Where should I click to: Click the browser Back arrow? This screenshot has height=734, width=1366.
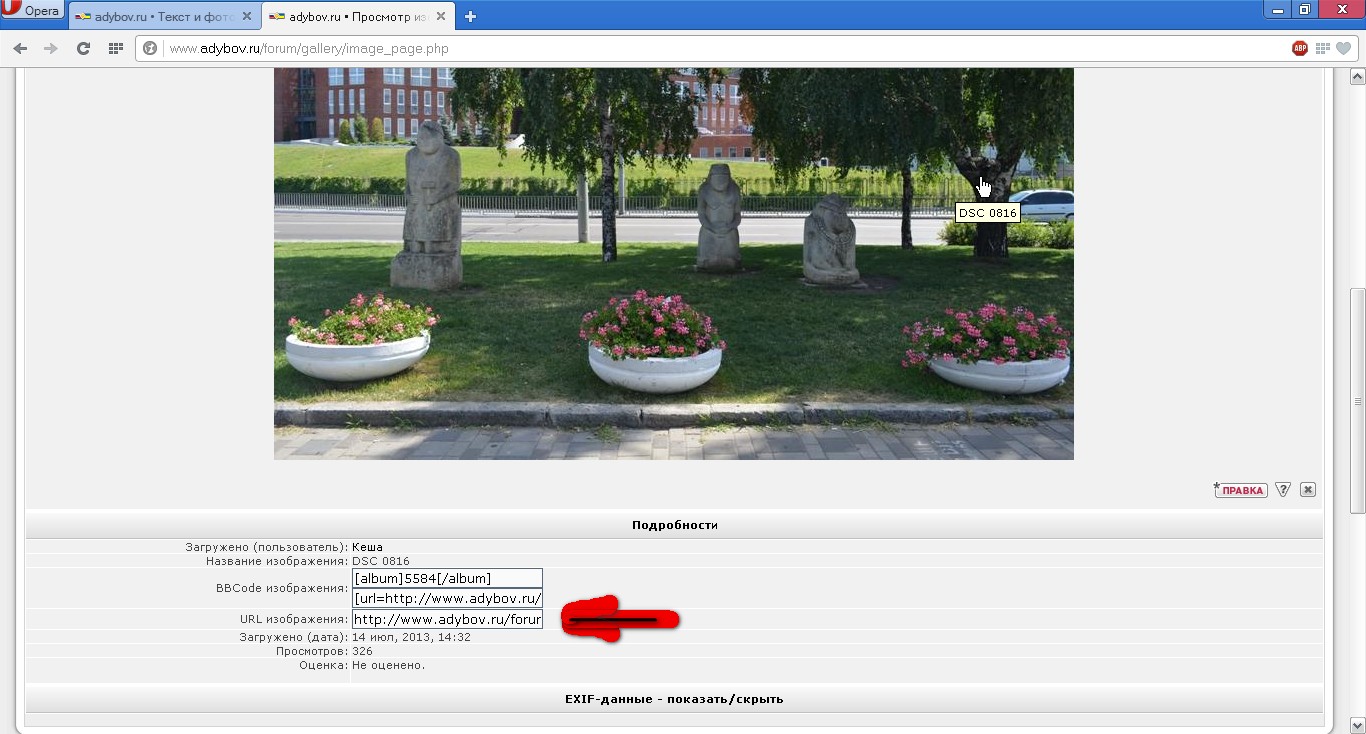[x=20, y=48]
